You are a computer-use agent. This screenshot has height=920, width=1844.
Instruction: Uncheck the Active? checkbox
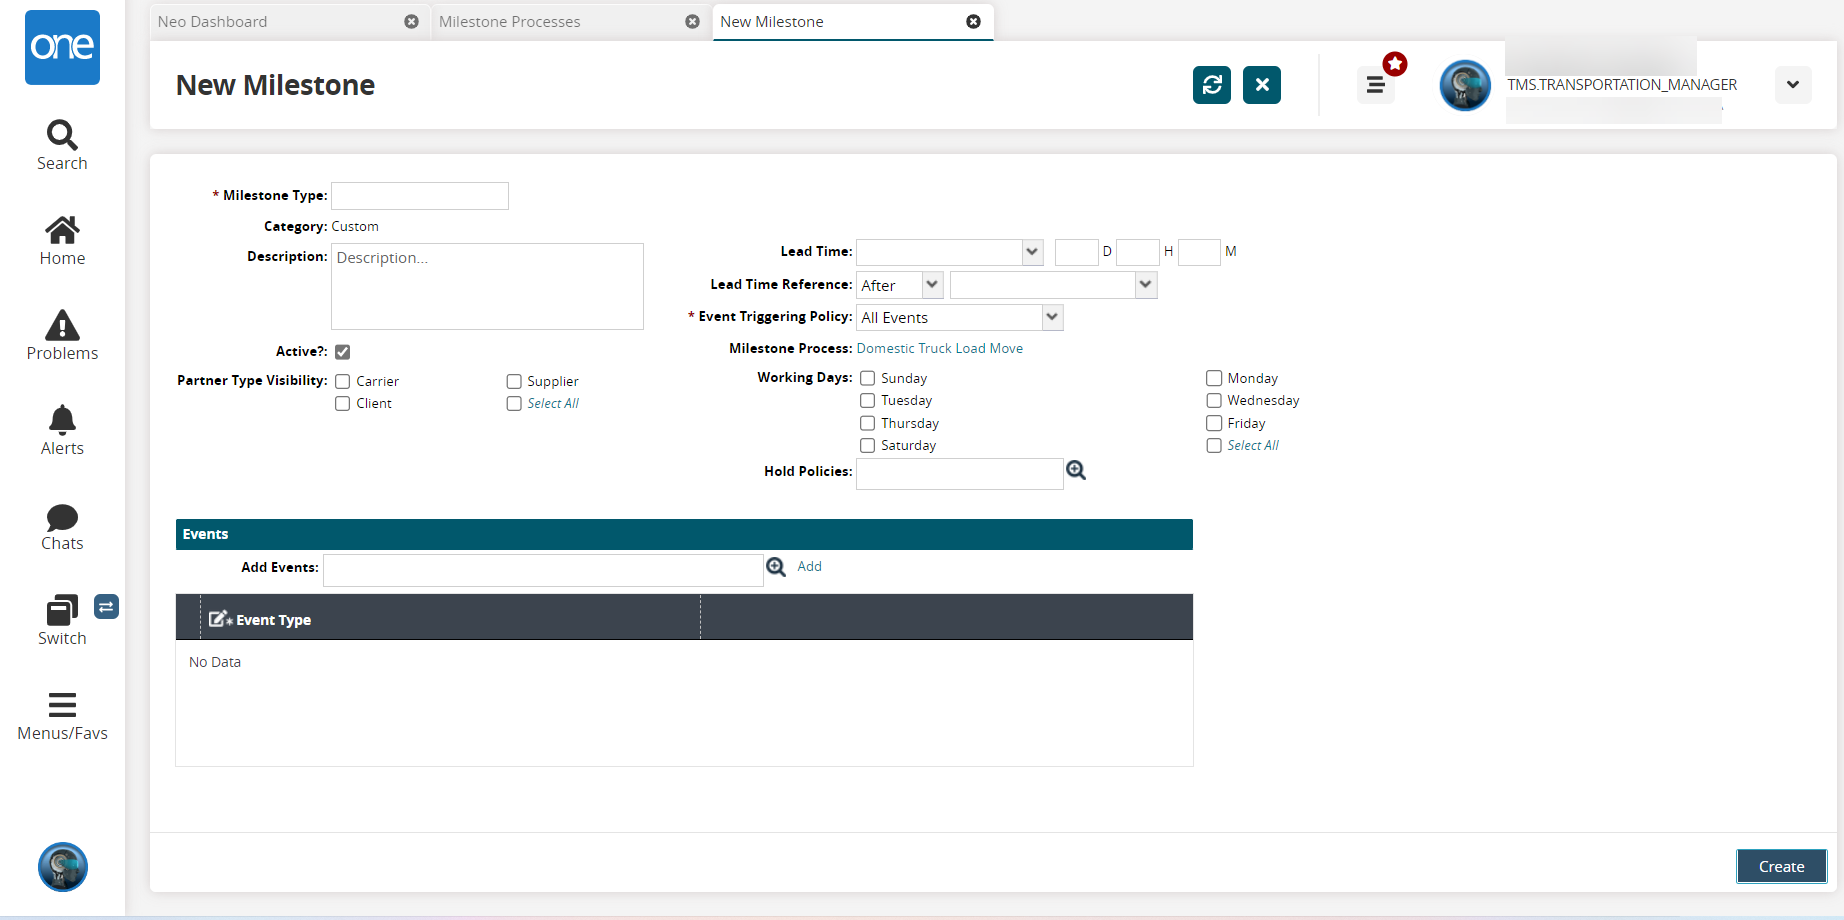point(343,352)
